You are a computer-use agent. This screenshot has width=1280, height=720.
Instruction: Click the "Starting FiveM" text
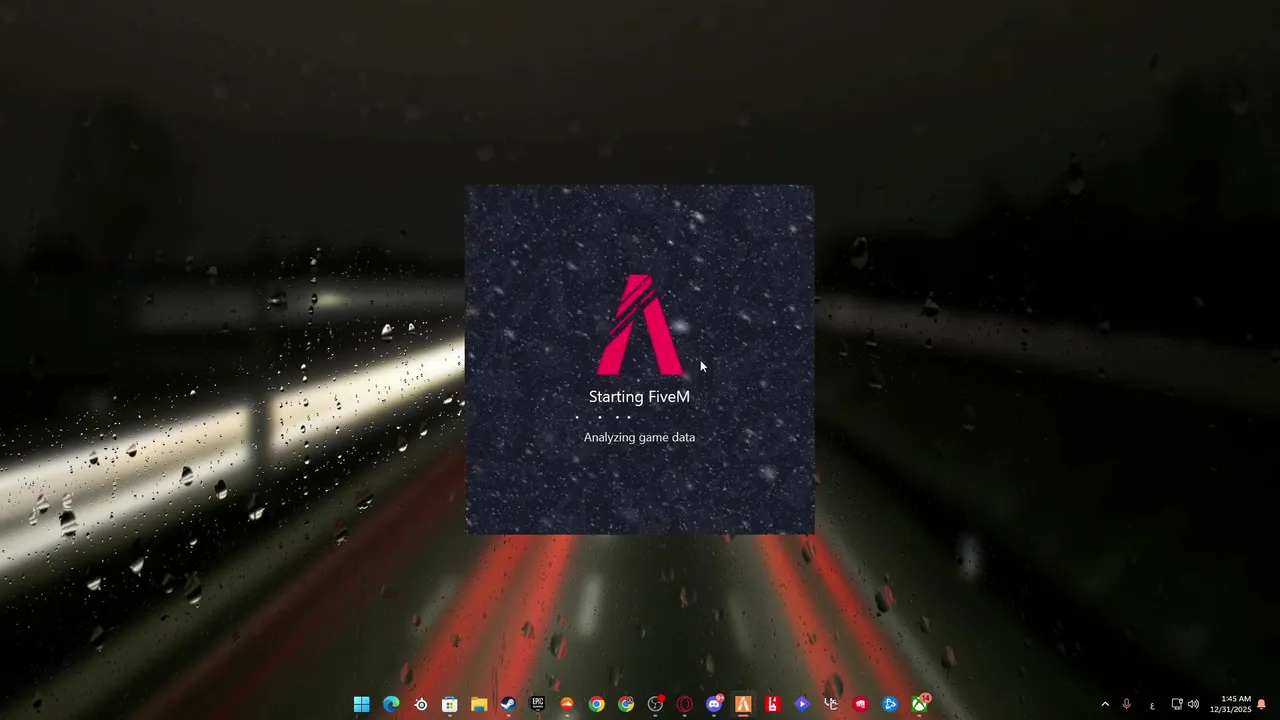click(x=639, y=397)
